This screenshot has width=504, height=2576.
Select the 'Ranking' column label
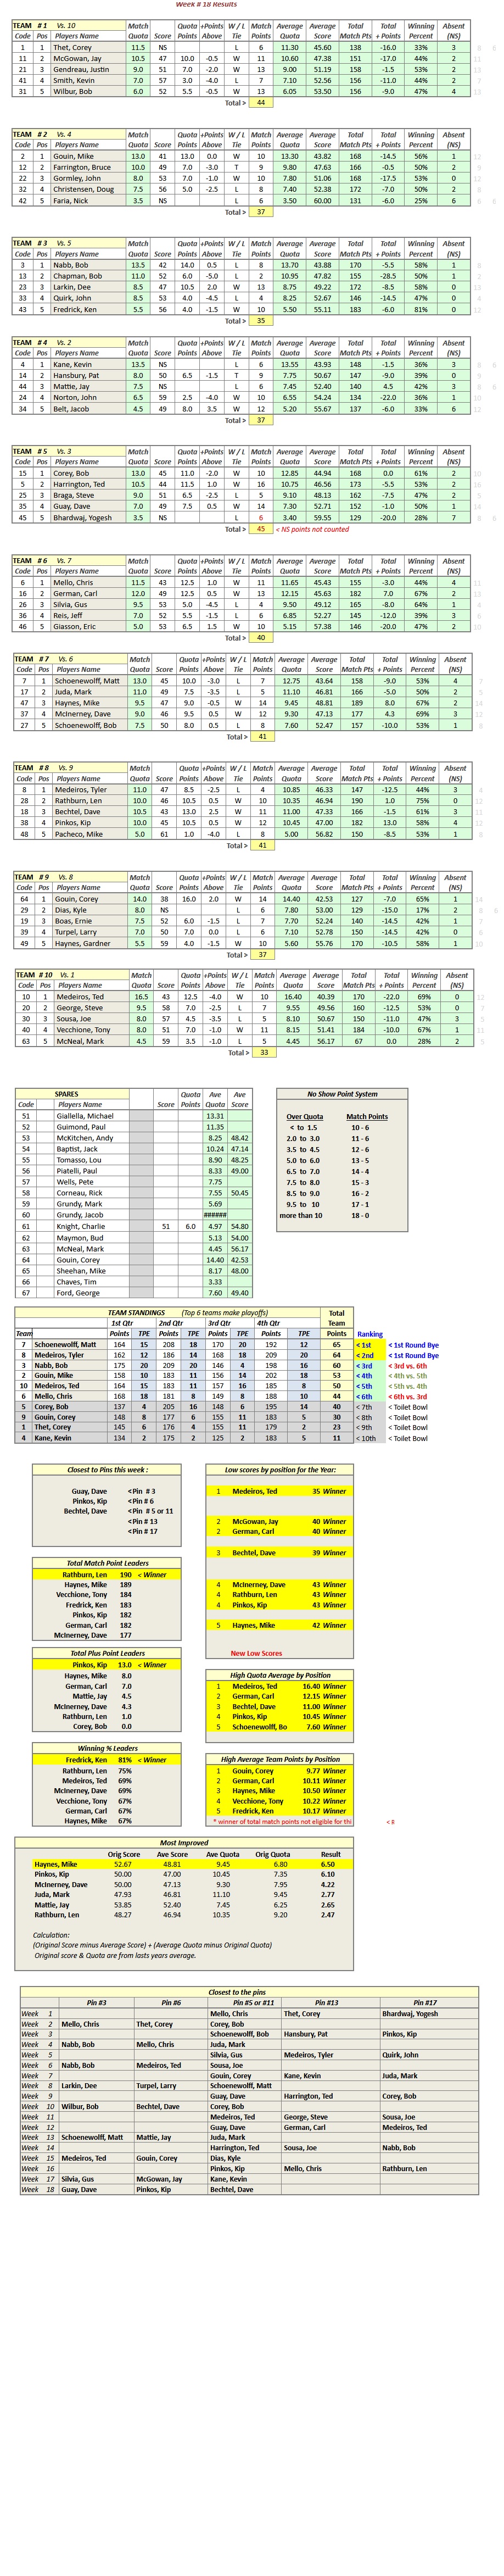(370, 1333)
